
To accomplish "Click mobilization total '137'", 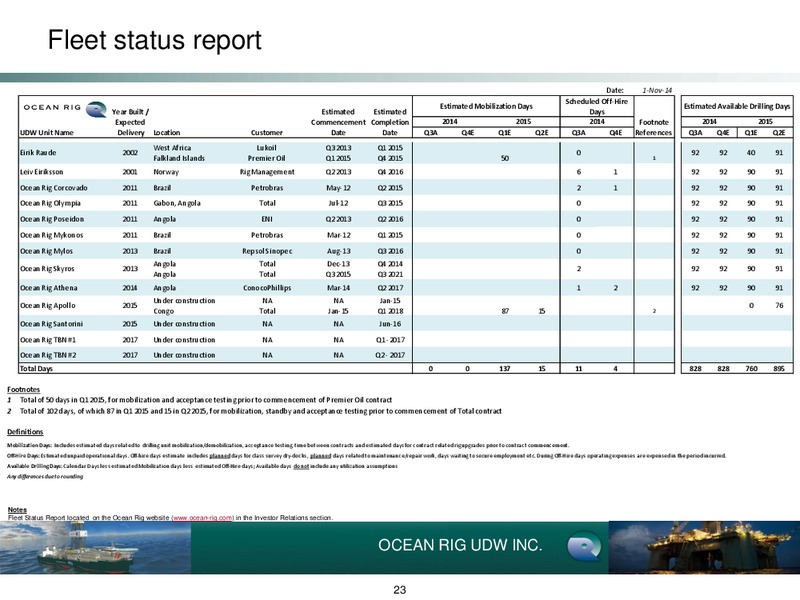I will point(505,368).
